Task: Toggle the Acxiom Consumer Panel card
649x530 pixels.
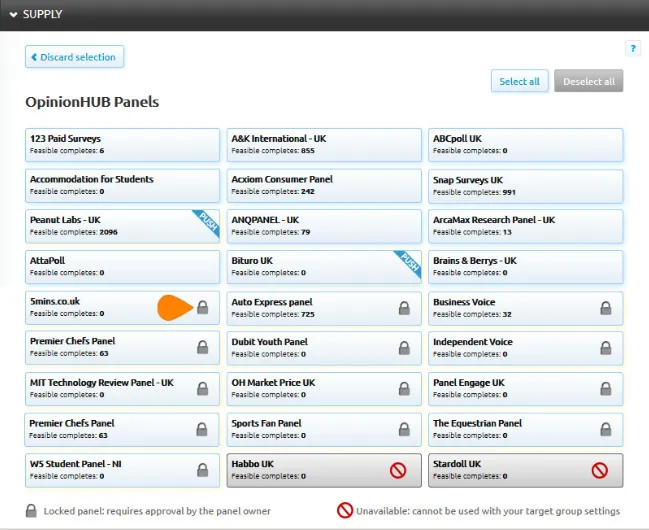Action: tap(324, 186)
